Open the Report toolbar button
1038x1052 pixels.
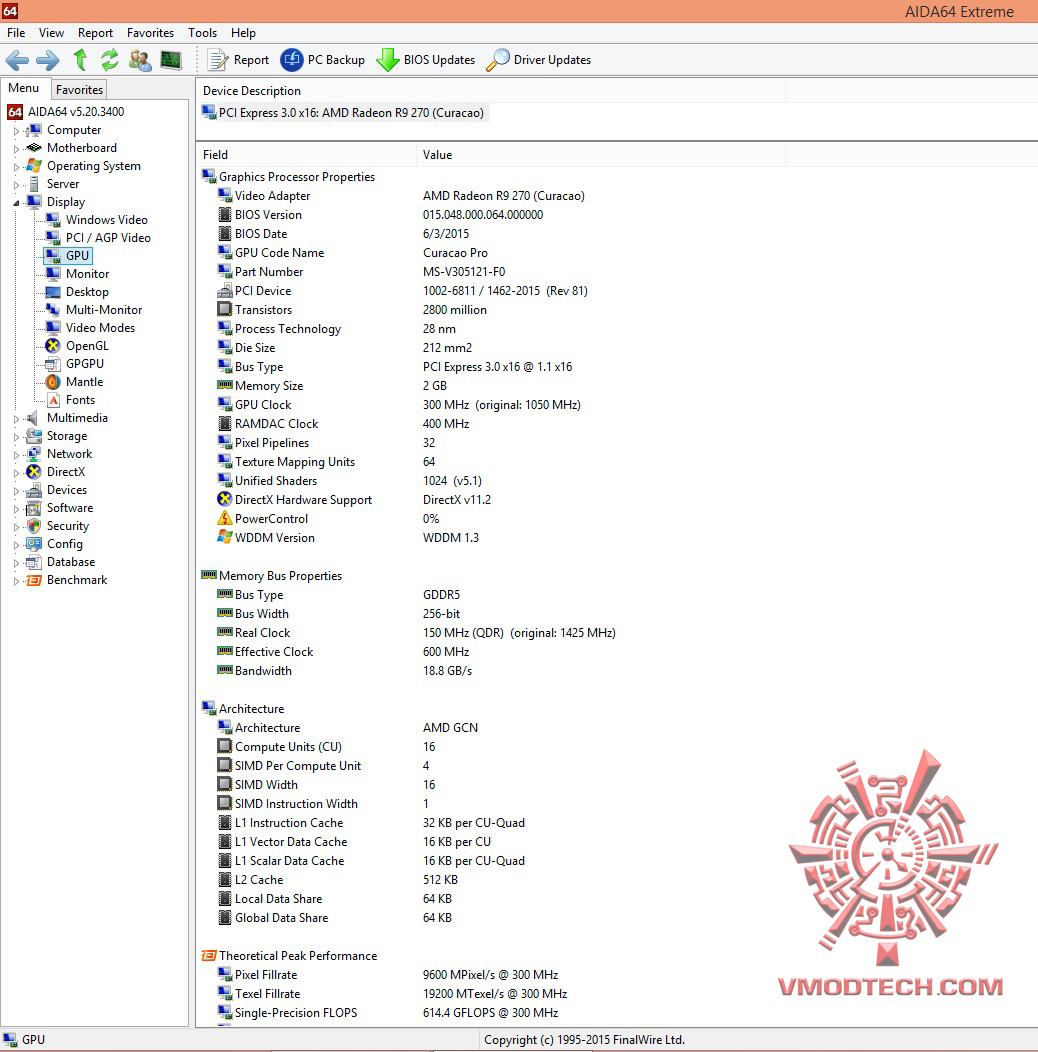pyautogui.click(x=238, y=60)
